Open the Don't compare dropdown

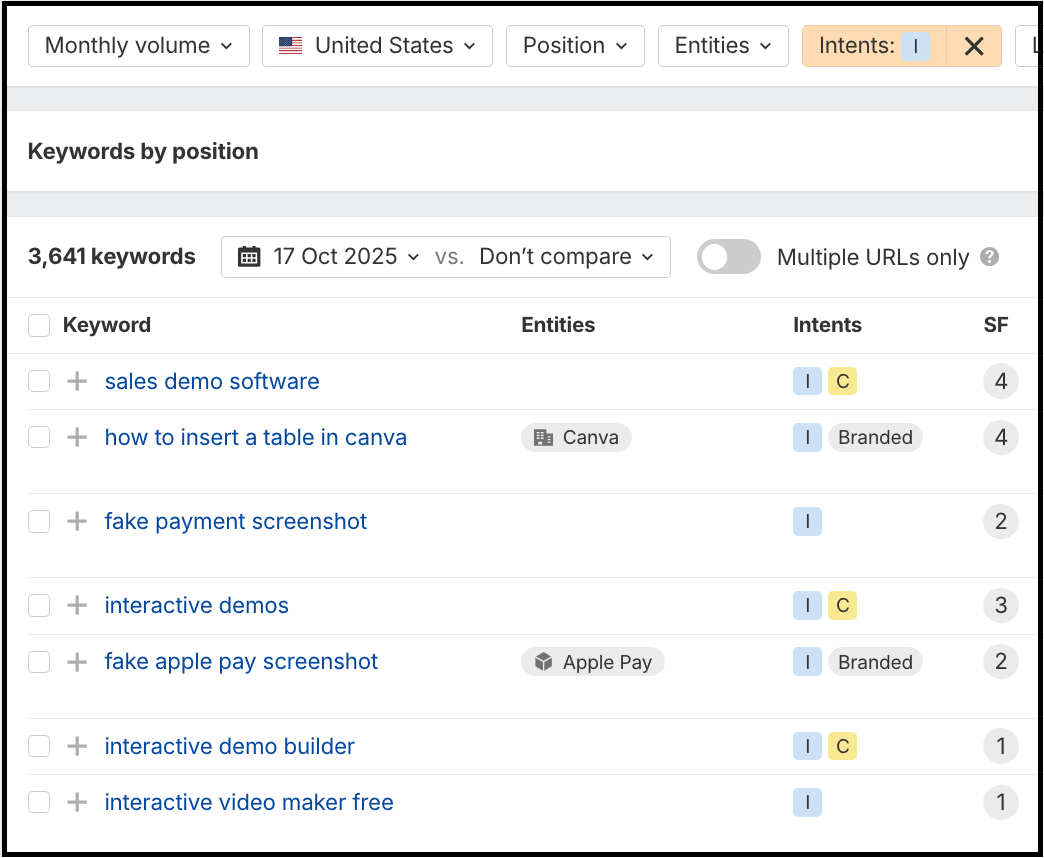point(567,257)
